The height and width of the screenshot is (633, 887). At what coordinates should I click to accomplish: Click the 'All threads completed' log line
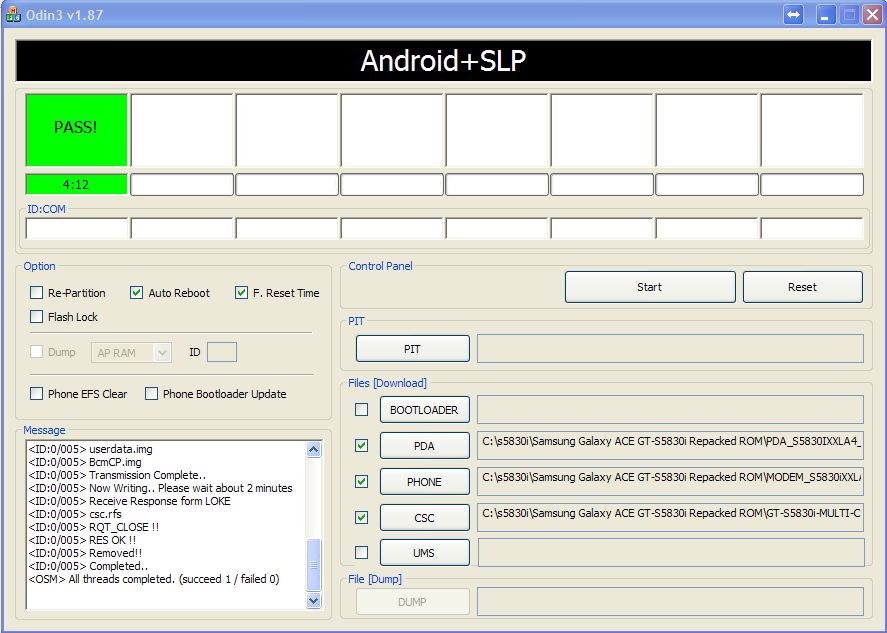tap(154, 579)
